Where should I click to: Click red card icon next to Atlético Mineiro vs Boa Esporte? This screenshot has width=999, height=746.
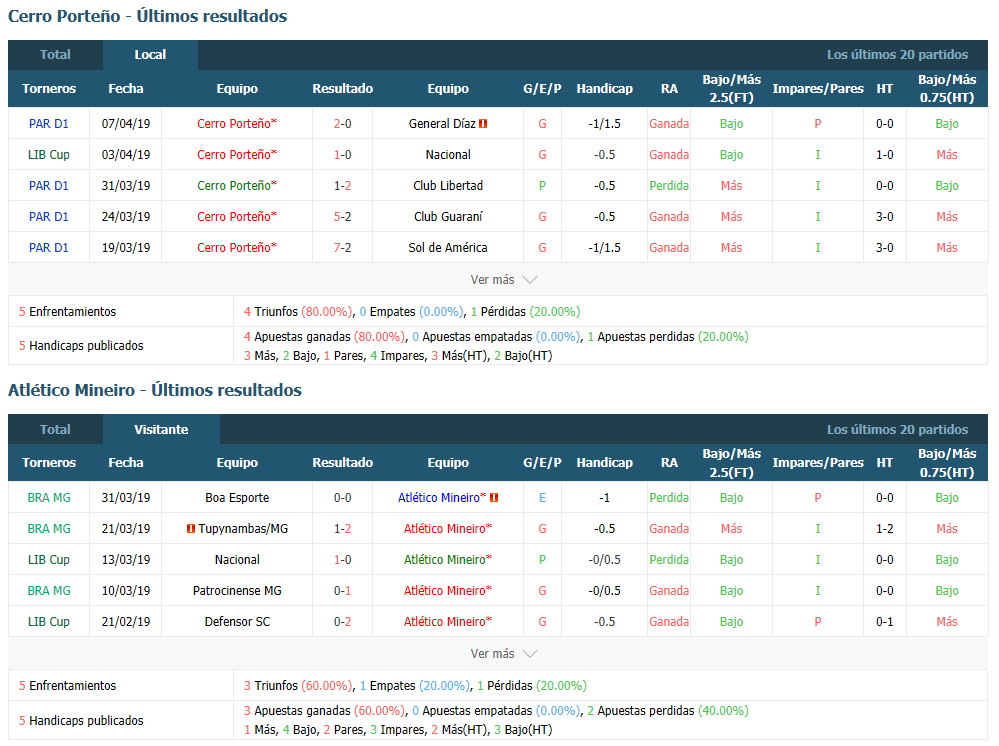(x=494, y=498)
